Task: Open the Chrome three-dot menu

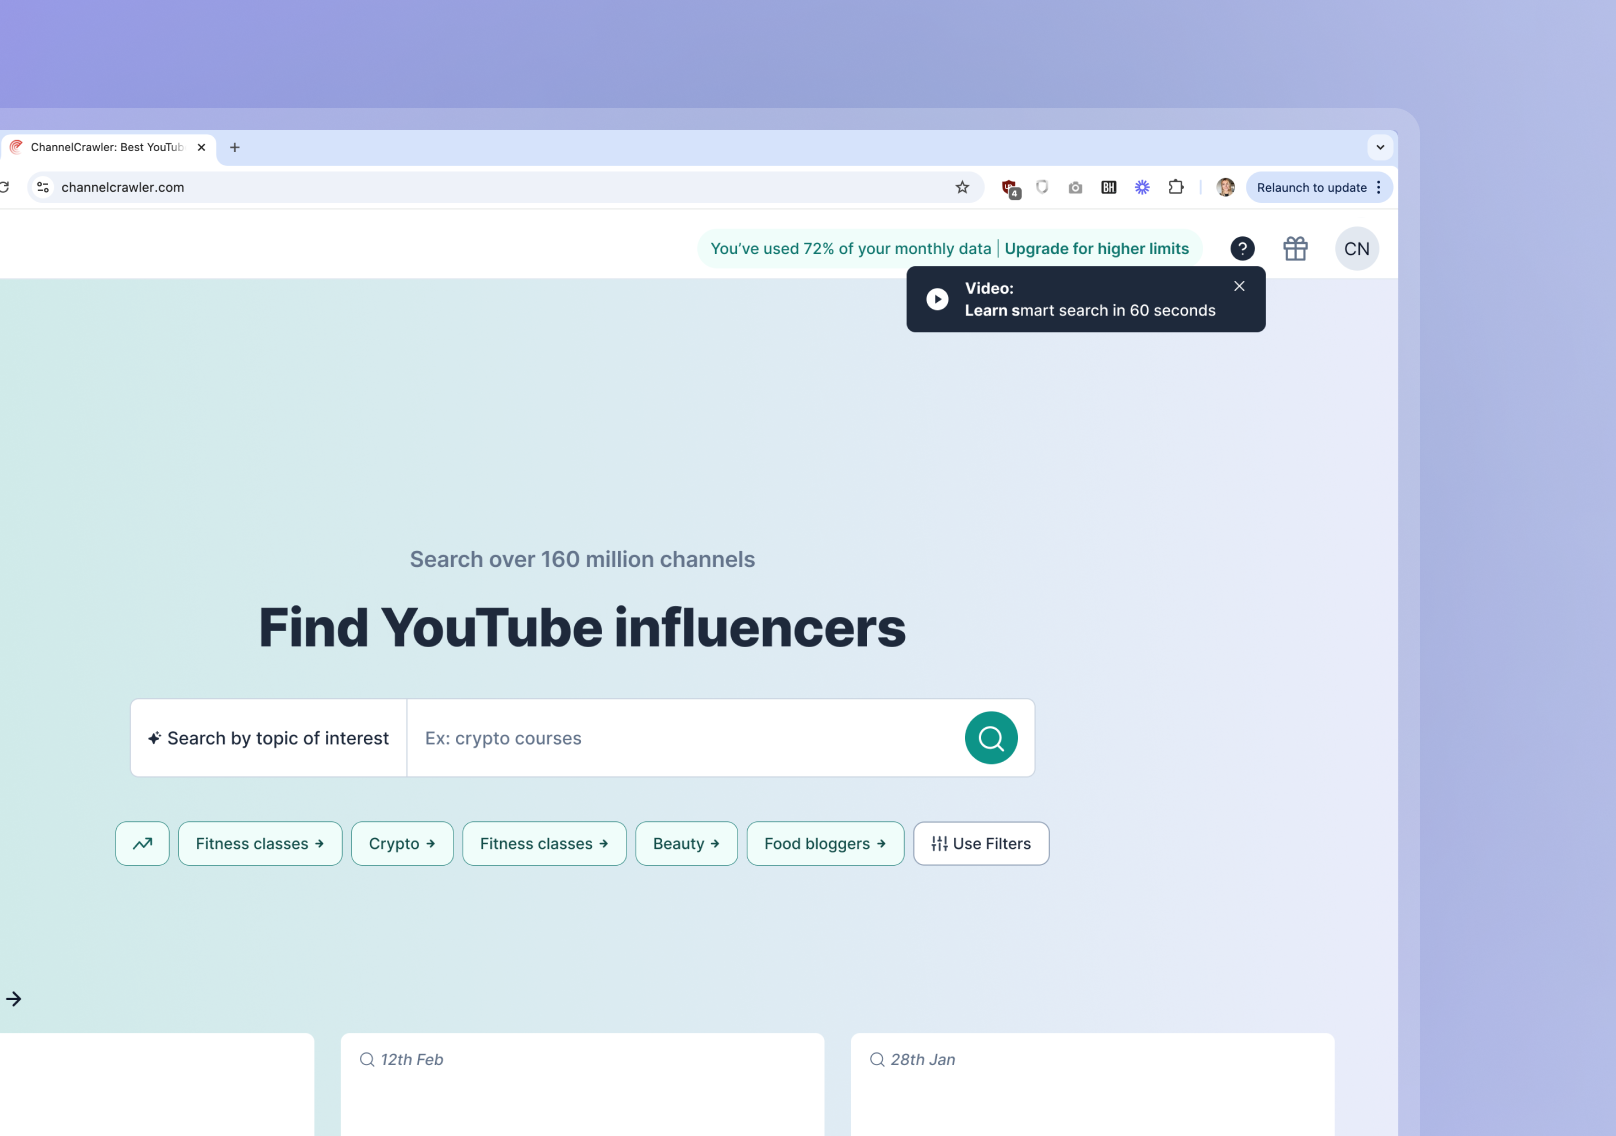Action: click(1379, 187)
